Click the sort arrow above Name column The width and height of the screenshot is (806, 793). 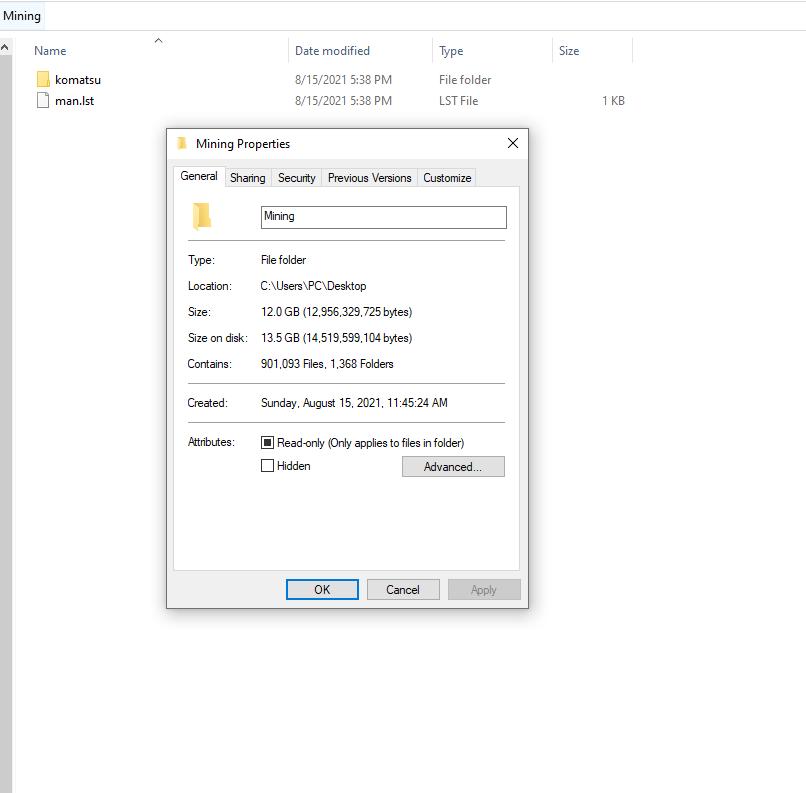[x=158, y=41]
